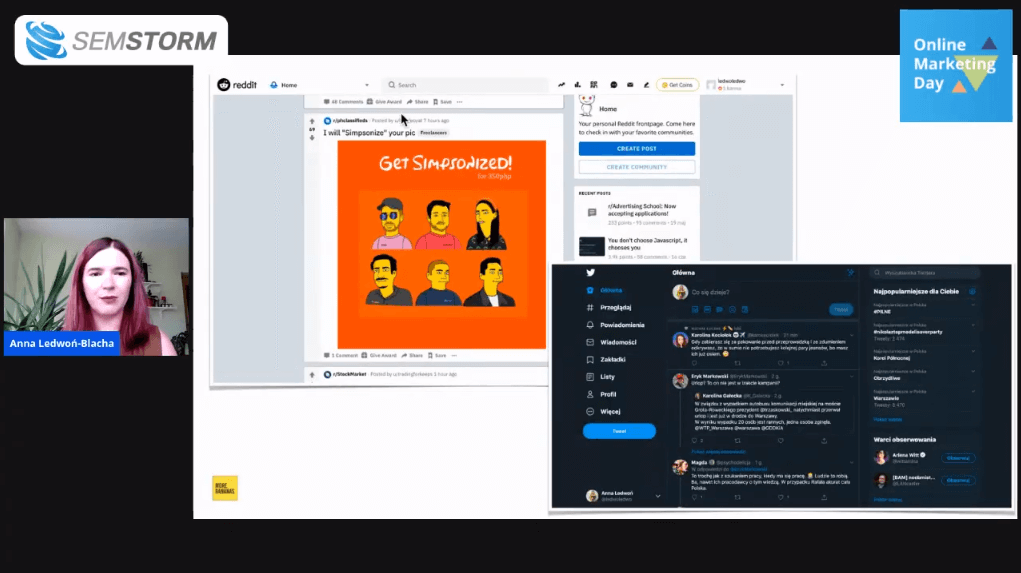Image resolution: width=1021 pixels, height=573 pixels.
Task: Follow Ariena Witt with Obserwuj button
Action: click(x=957, y=457)
